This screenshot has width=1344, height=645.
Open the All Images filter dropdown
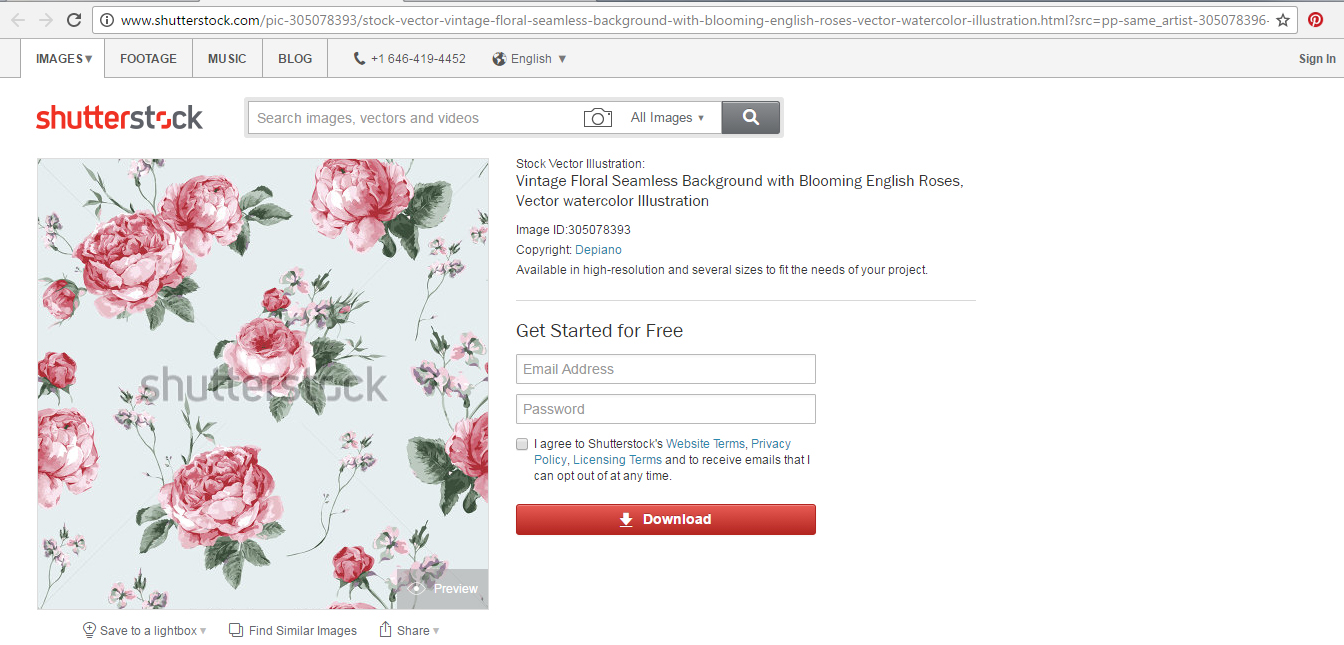click(x=667, y=118)
